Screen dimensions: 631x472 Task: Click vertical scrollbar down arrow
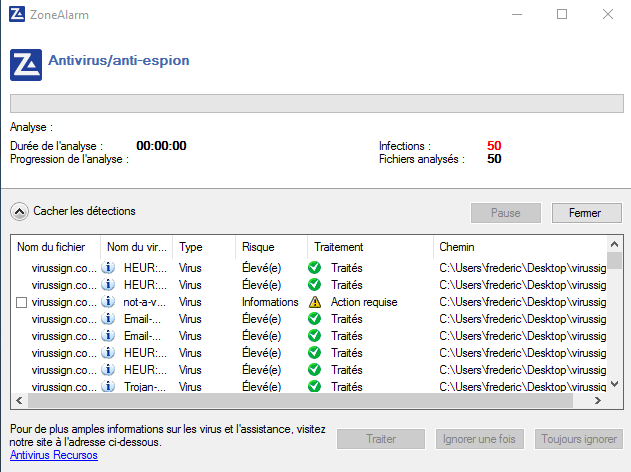pos(614,384)
